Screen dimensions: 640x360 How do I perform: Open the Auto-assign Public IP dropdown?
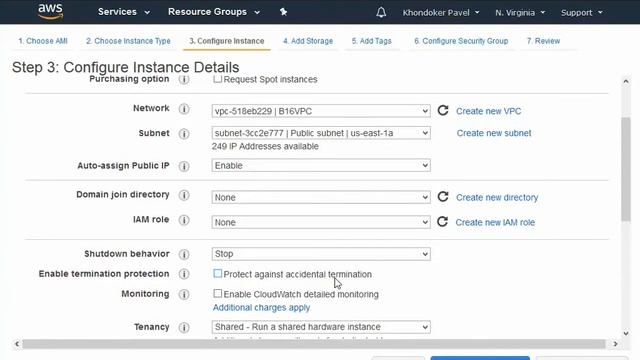(x=321, y=165)
